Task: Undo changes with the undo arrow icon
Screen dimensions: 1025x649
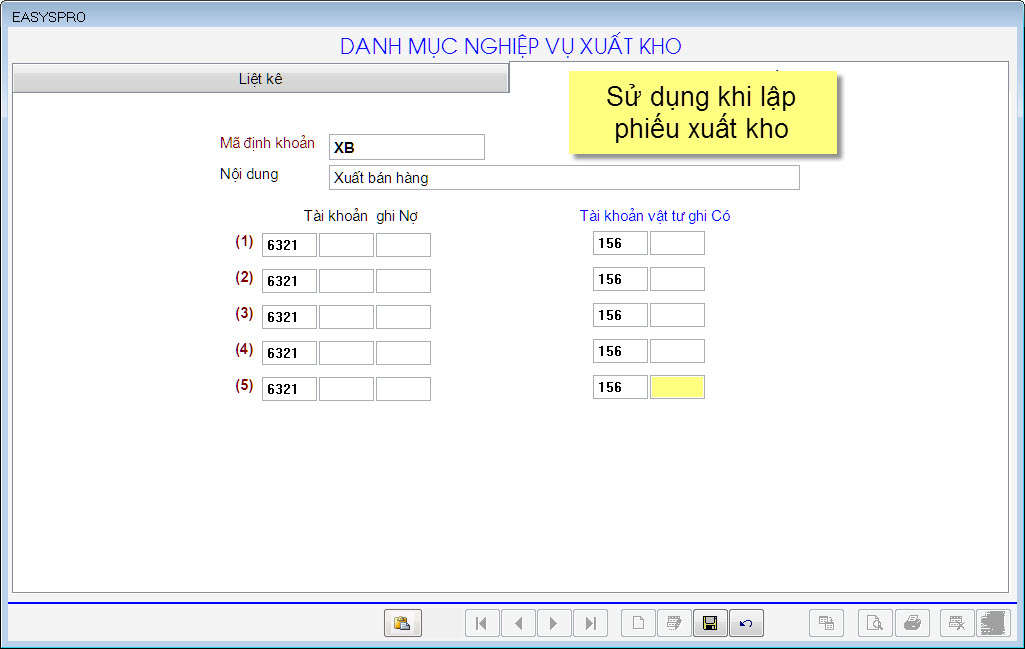Action: [x=746, y=622]
